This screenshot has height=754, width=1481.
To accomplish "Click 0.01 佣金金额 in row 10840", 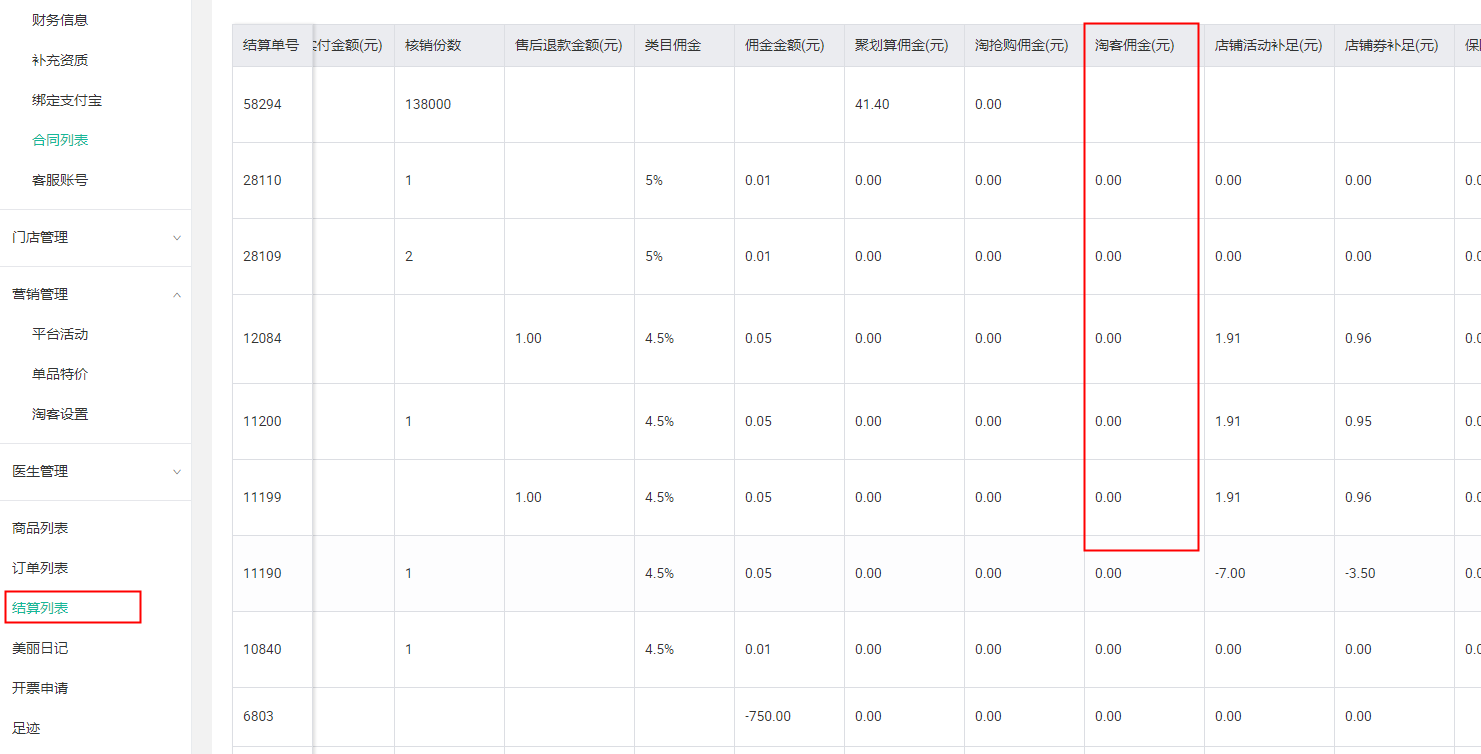I will (758, 649).
